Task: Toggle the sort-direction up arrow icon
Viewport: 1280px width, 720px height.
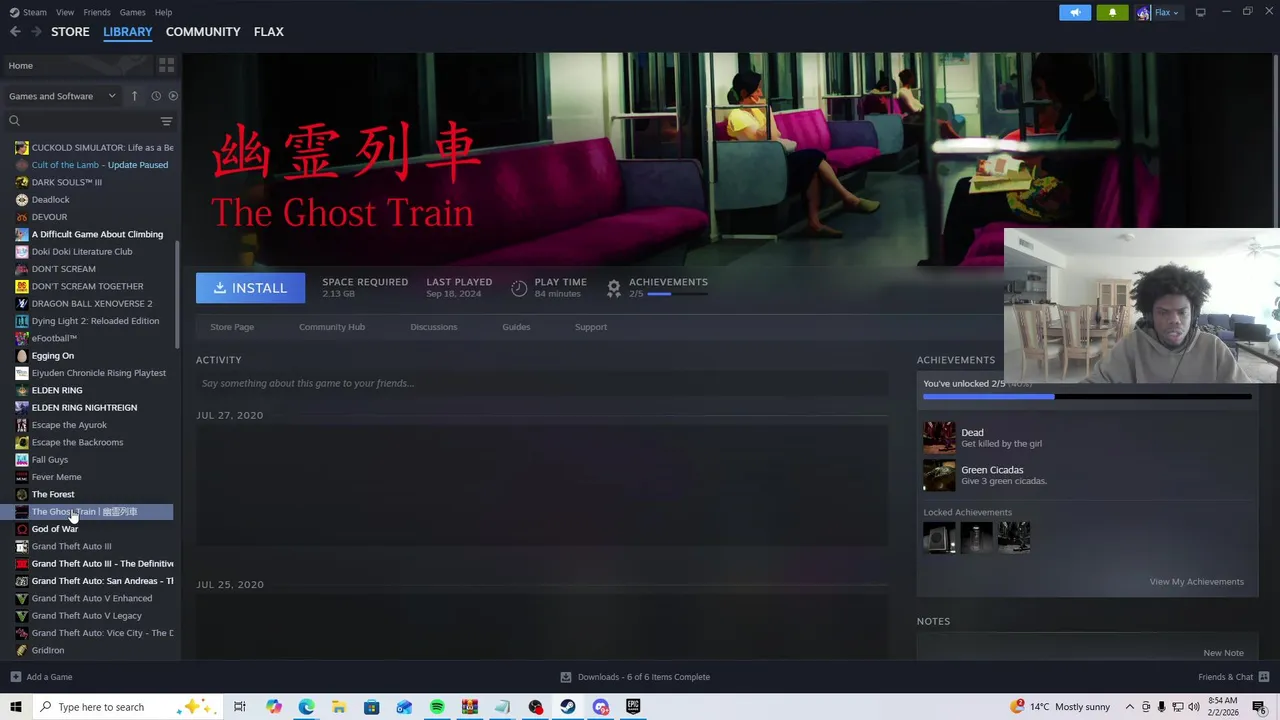Action: 134,96
